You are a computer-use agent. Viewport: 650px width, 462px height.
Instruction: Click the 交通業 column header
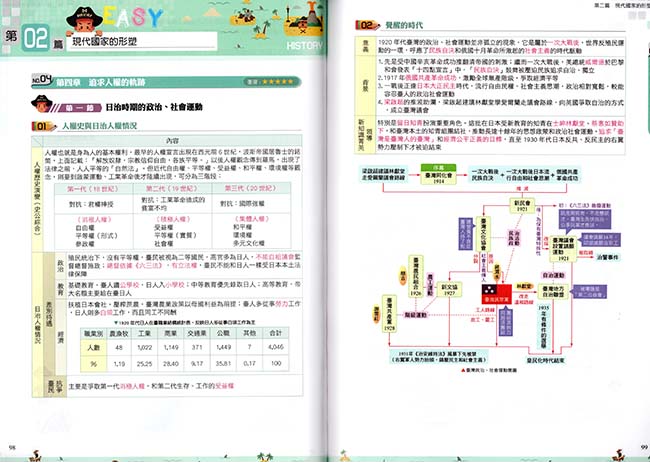click(197, 333)
